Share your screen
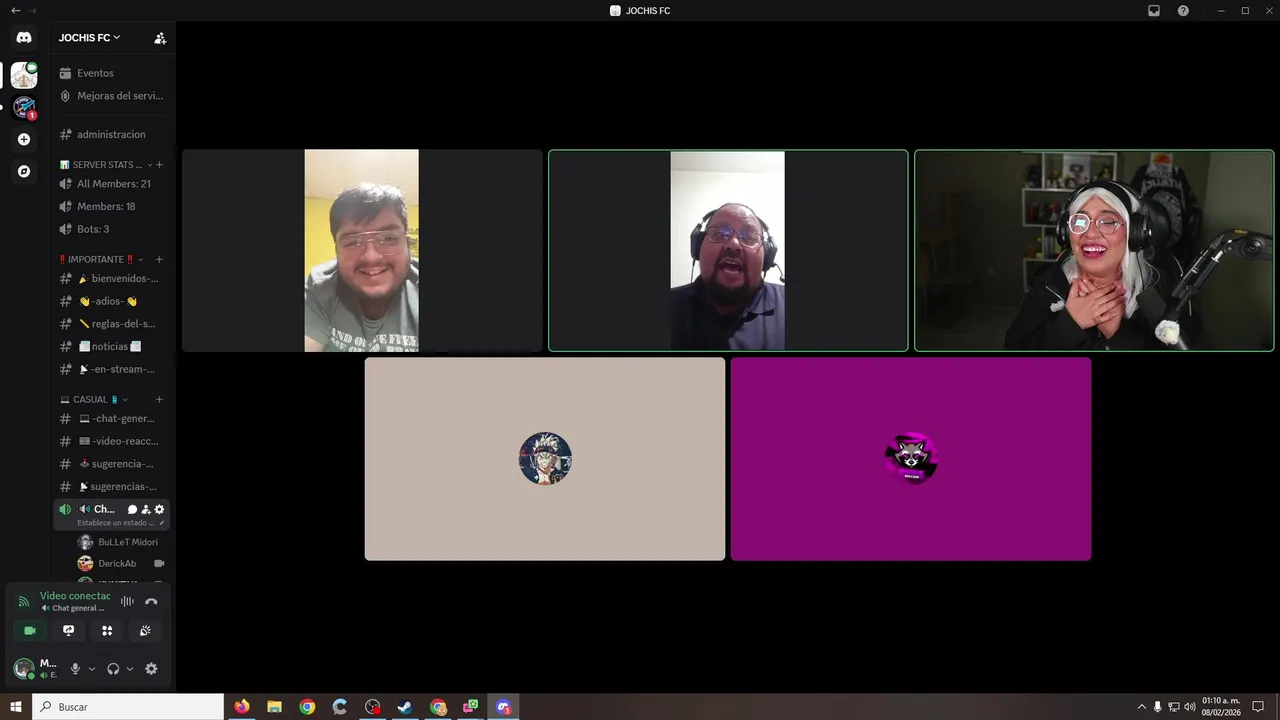 tap(68, 630)
